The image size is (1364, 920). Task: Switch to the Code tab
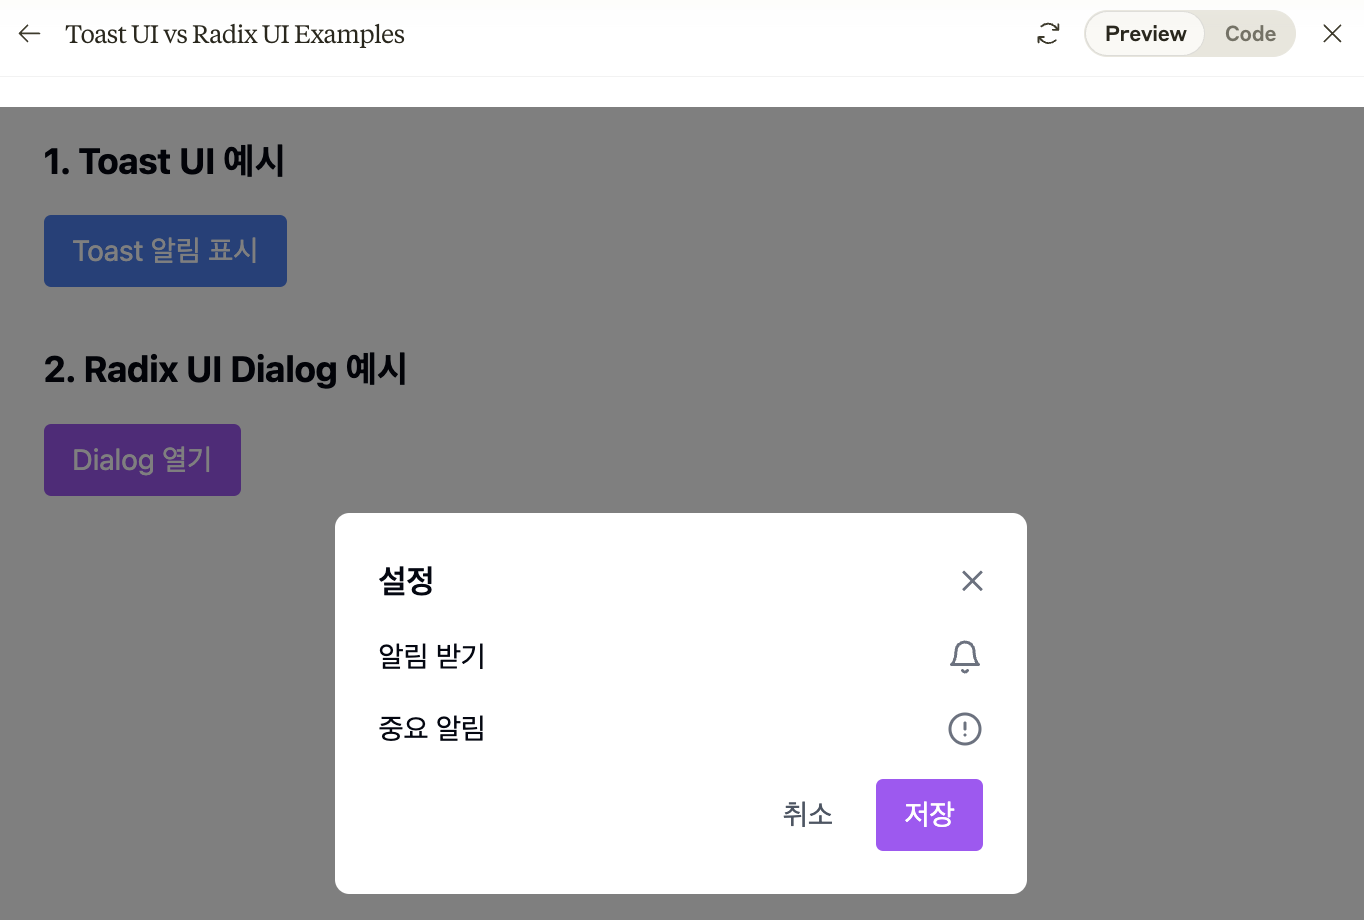[x=1249, y=33]
